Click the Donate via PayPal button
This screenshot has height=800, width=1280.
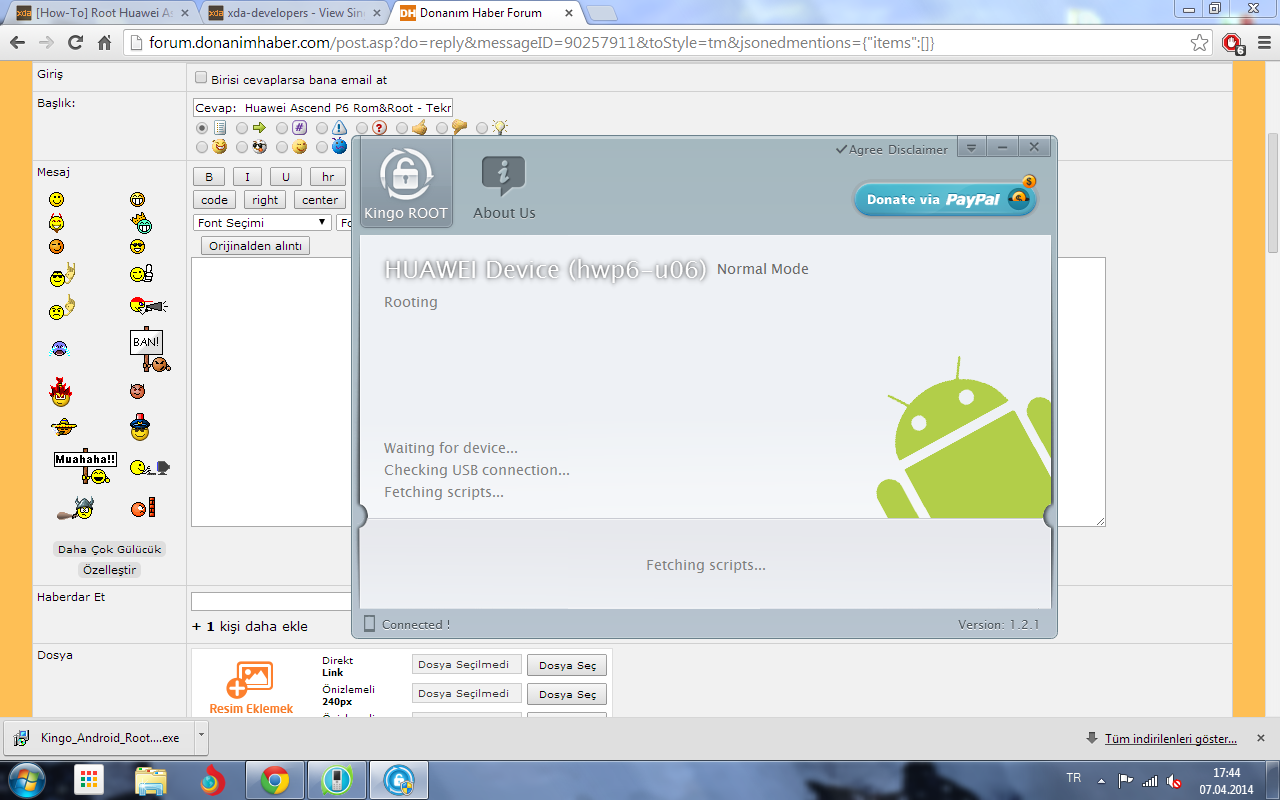point(944,199)
